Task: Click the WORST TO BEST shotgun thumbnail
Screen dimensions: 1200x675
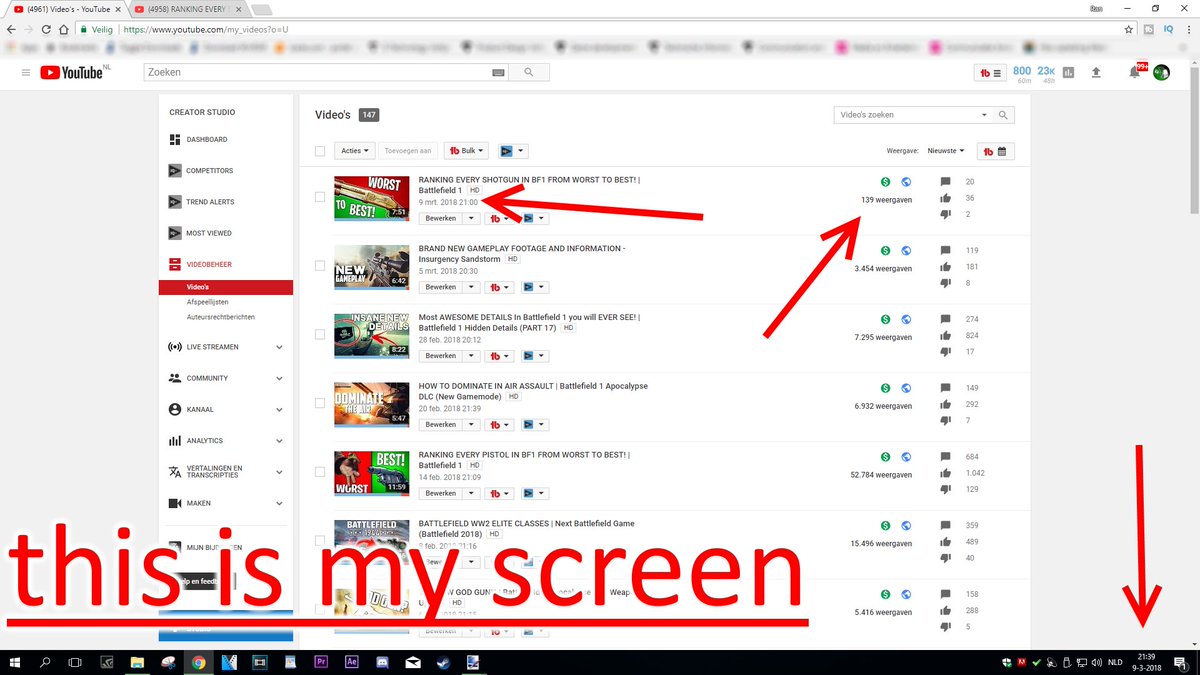Action: click(371, 198)
